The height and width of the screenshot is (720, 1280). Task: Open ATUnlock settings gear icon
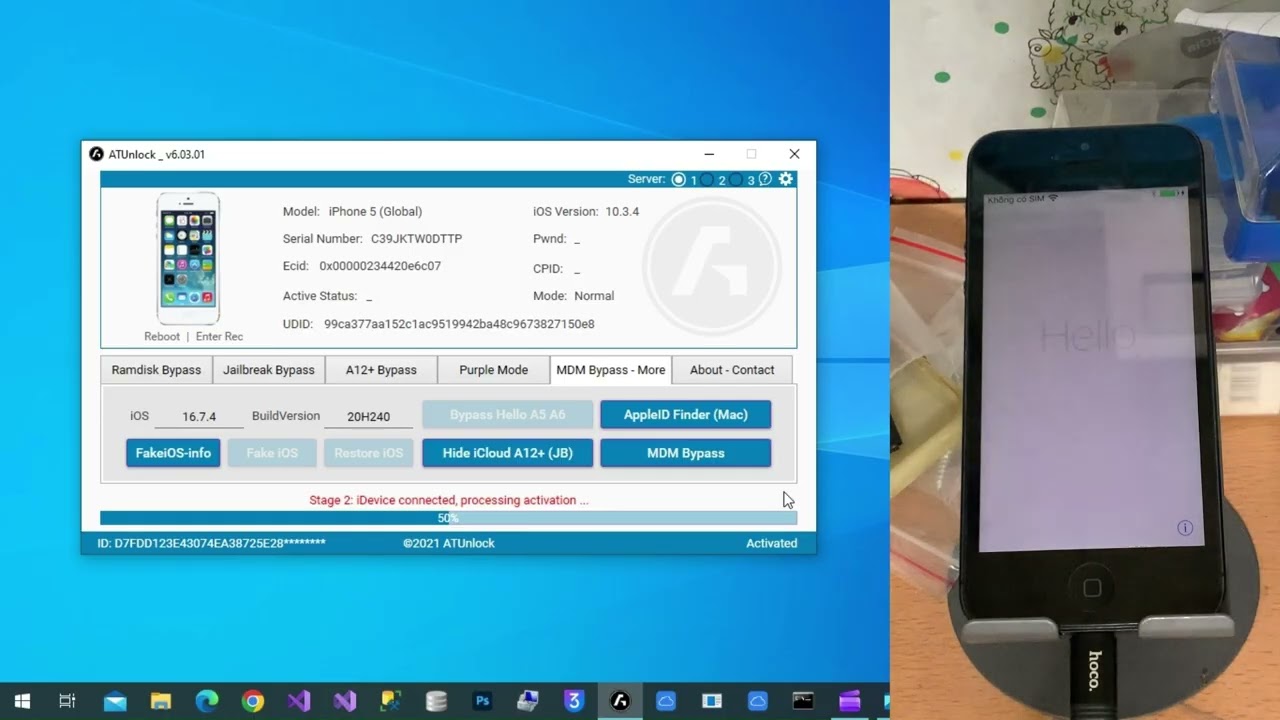point(786,179)
